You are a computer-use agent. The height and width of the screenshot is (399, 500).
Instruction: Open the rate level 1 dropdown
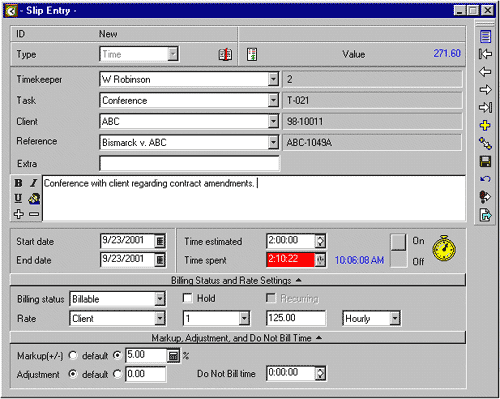pyautogui.click(x=244, y=318)
